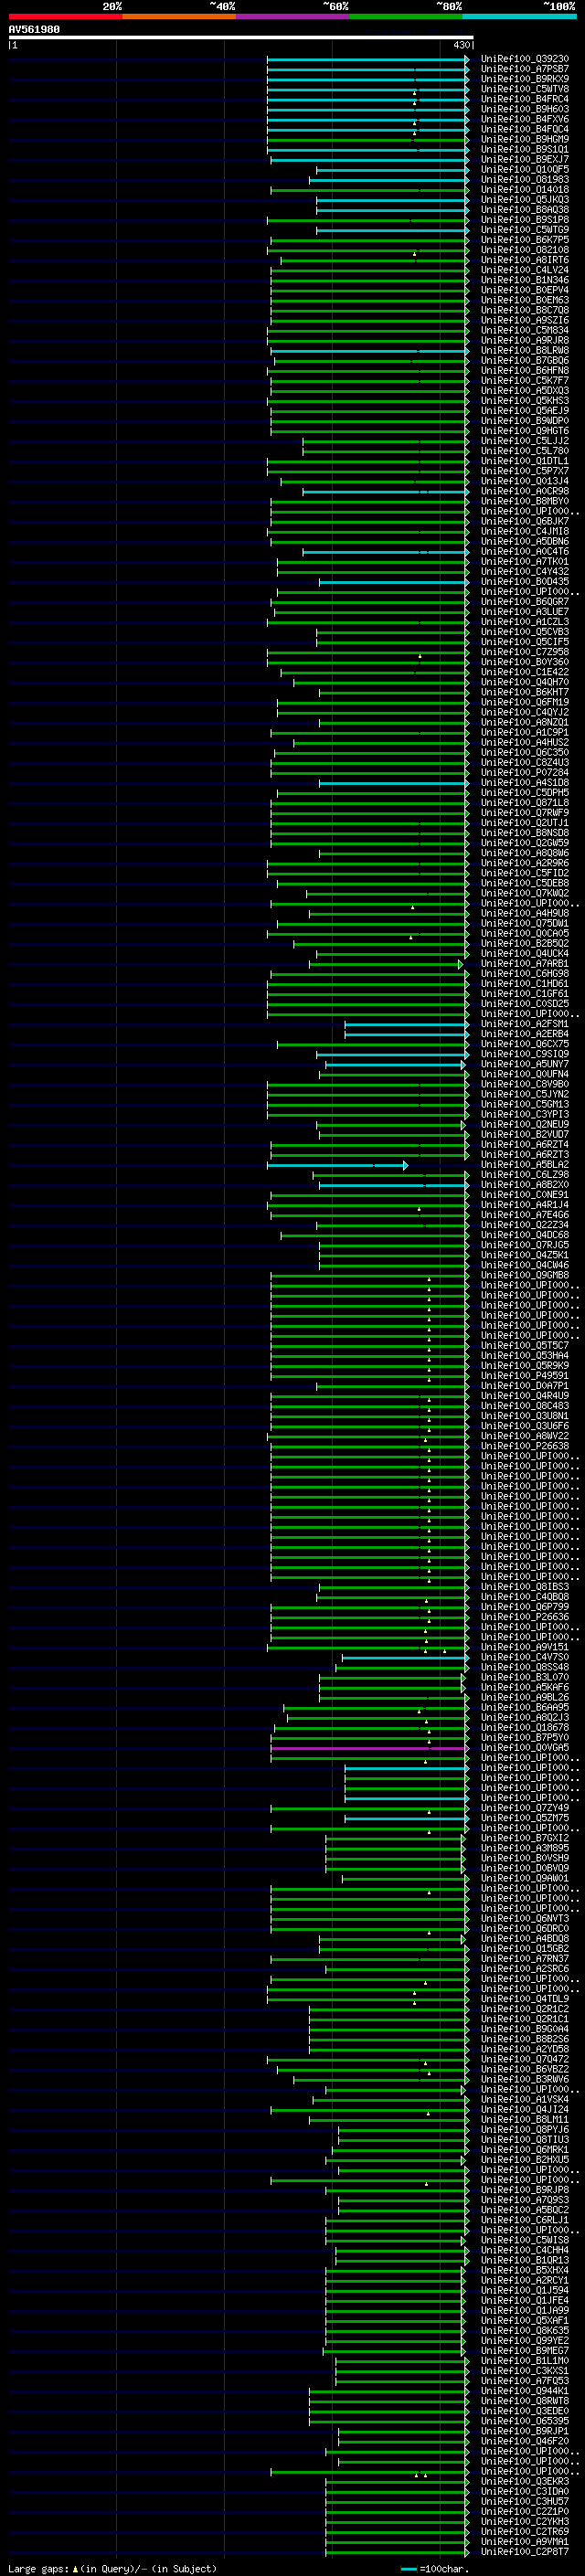
Task: Select hit label UniRef100_O81983
Action: pyautogui.click(x=524, y=180)
